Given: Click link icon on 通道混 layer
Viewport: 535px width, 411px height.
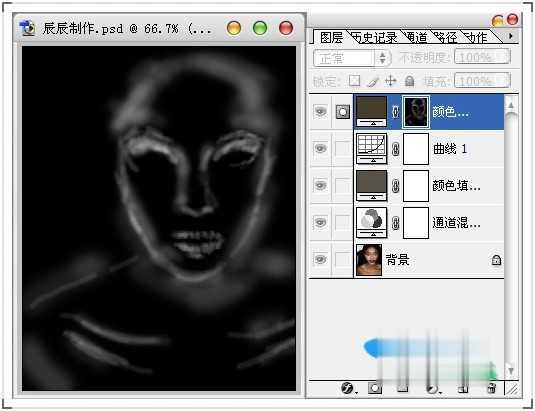Looking at the screenshot, I should (x=395, y=223).
